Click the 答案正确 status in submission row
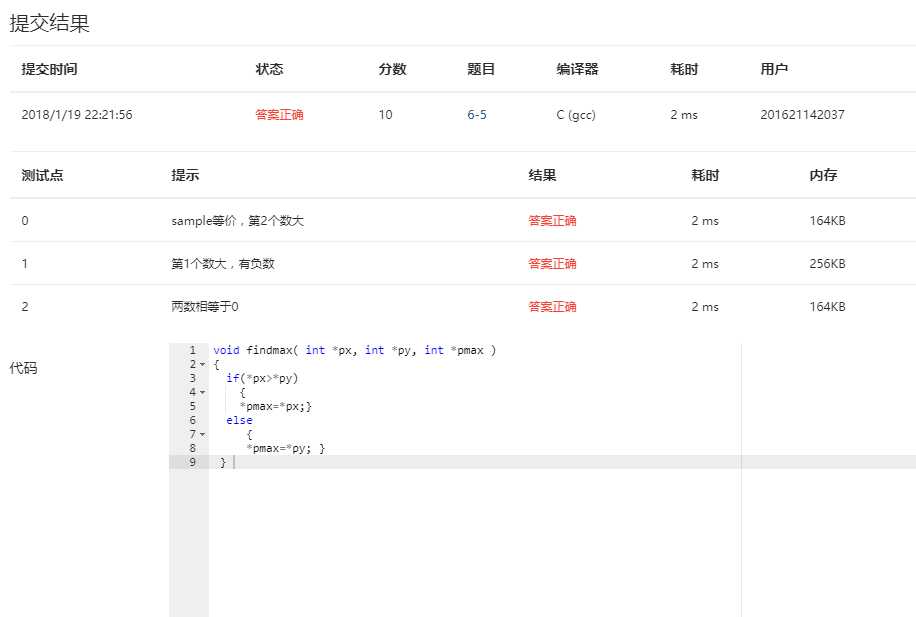This screenshot has width=916, height=617. pos(279,115)
